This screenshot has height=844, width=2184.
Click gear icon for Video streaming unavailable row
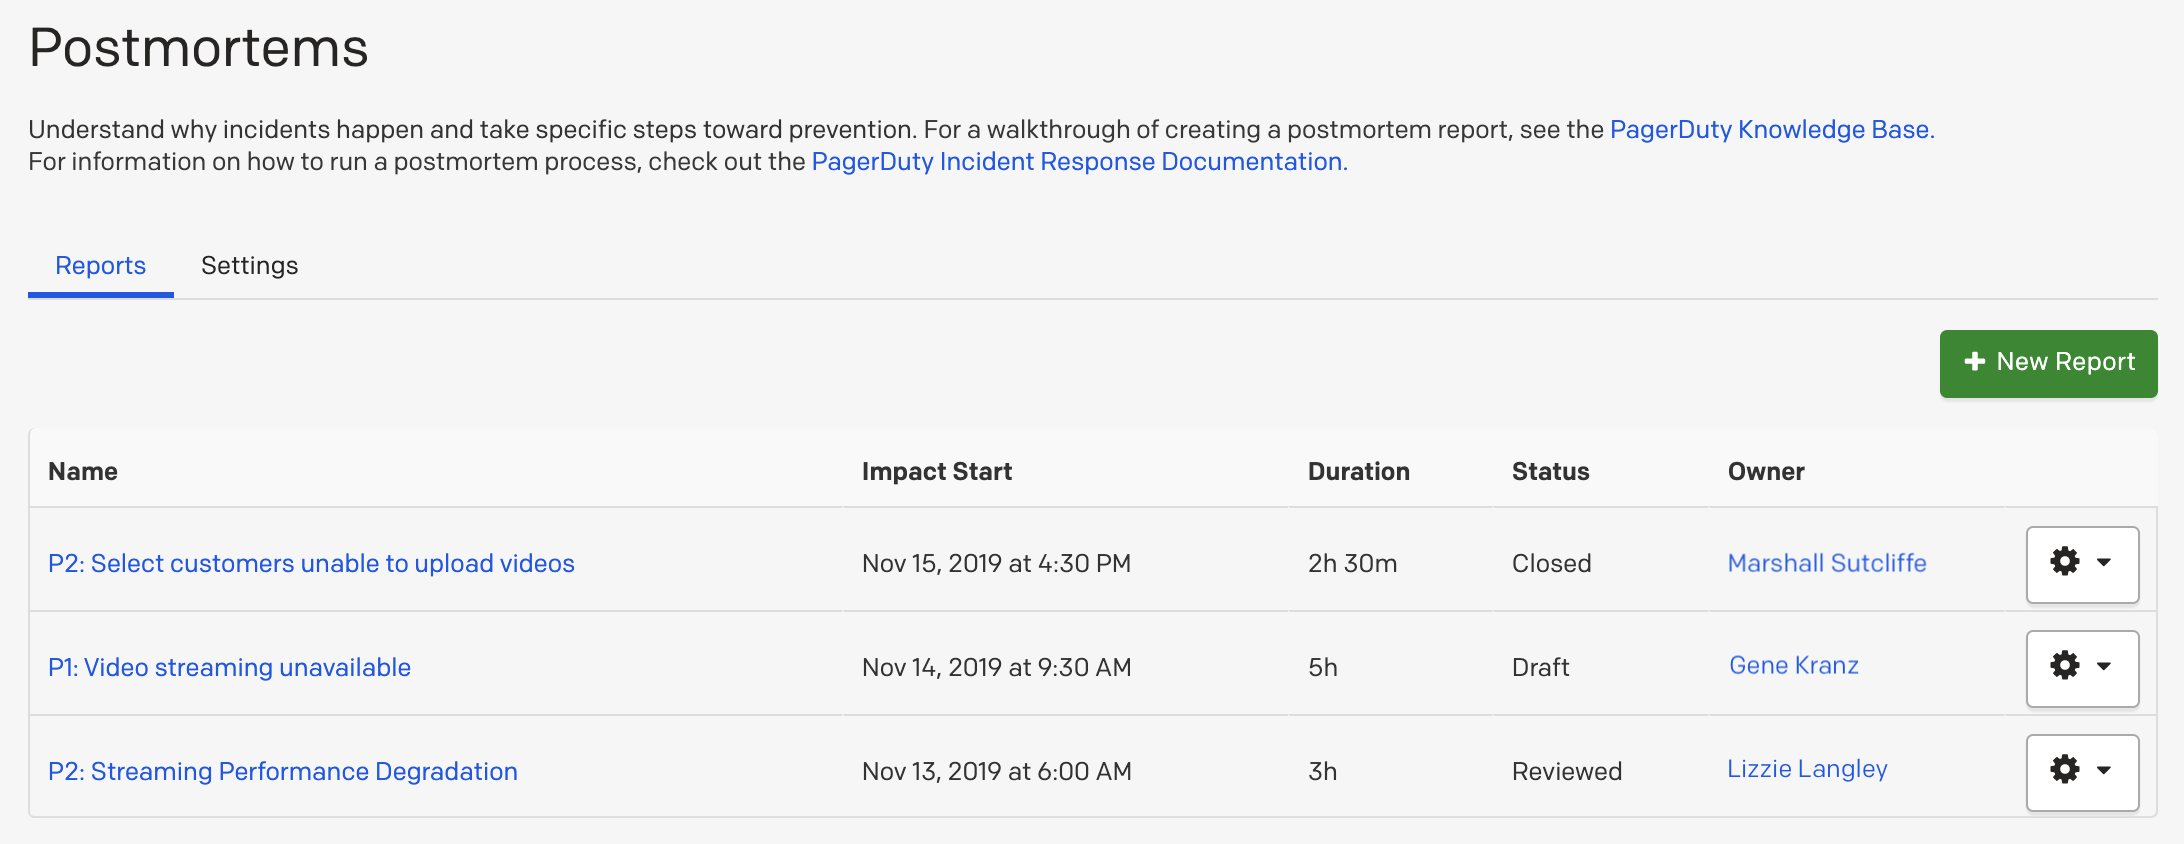2065,666
